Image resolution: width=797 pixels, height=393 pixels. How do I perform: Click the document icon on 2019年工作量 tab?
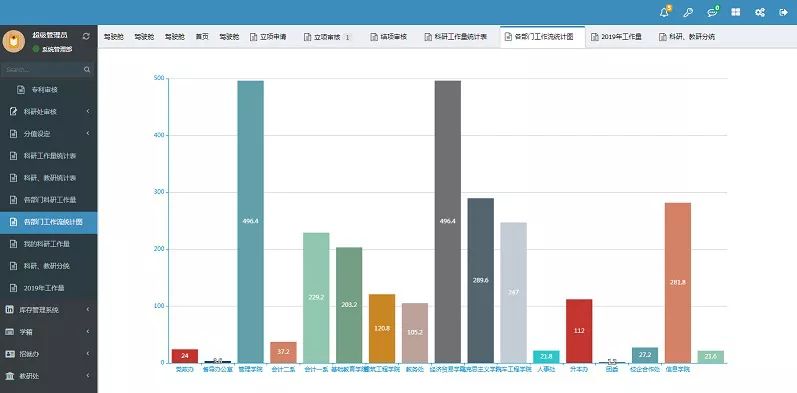(594, 37)
